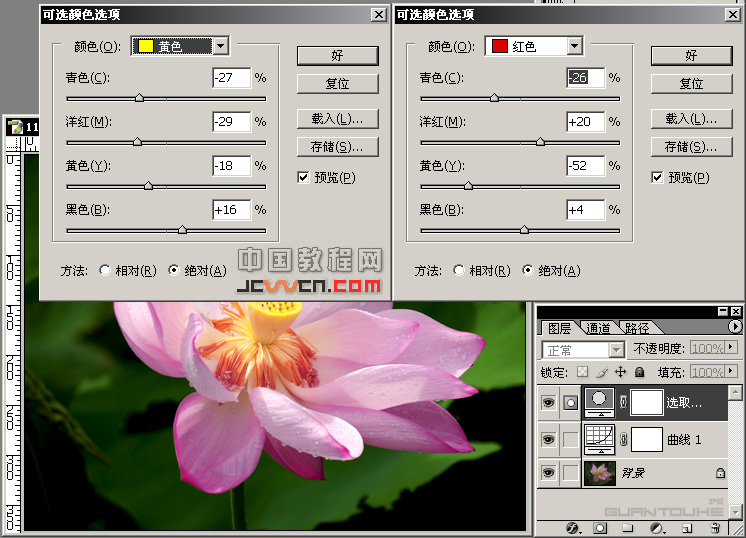Click the 洋红 slider in the red dialog
Image resolution: width=746 pixels, height=538 pixels.
(540, 142)
